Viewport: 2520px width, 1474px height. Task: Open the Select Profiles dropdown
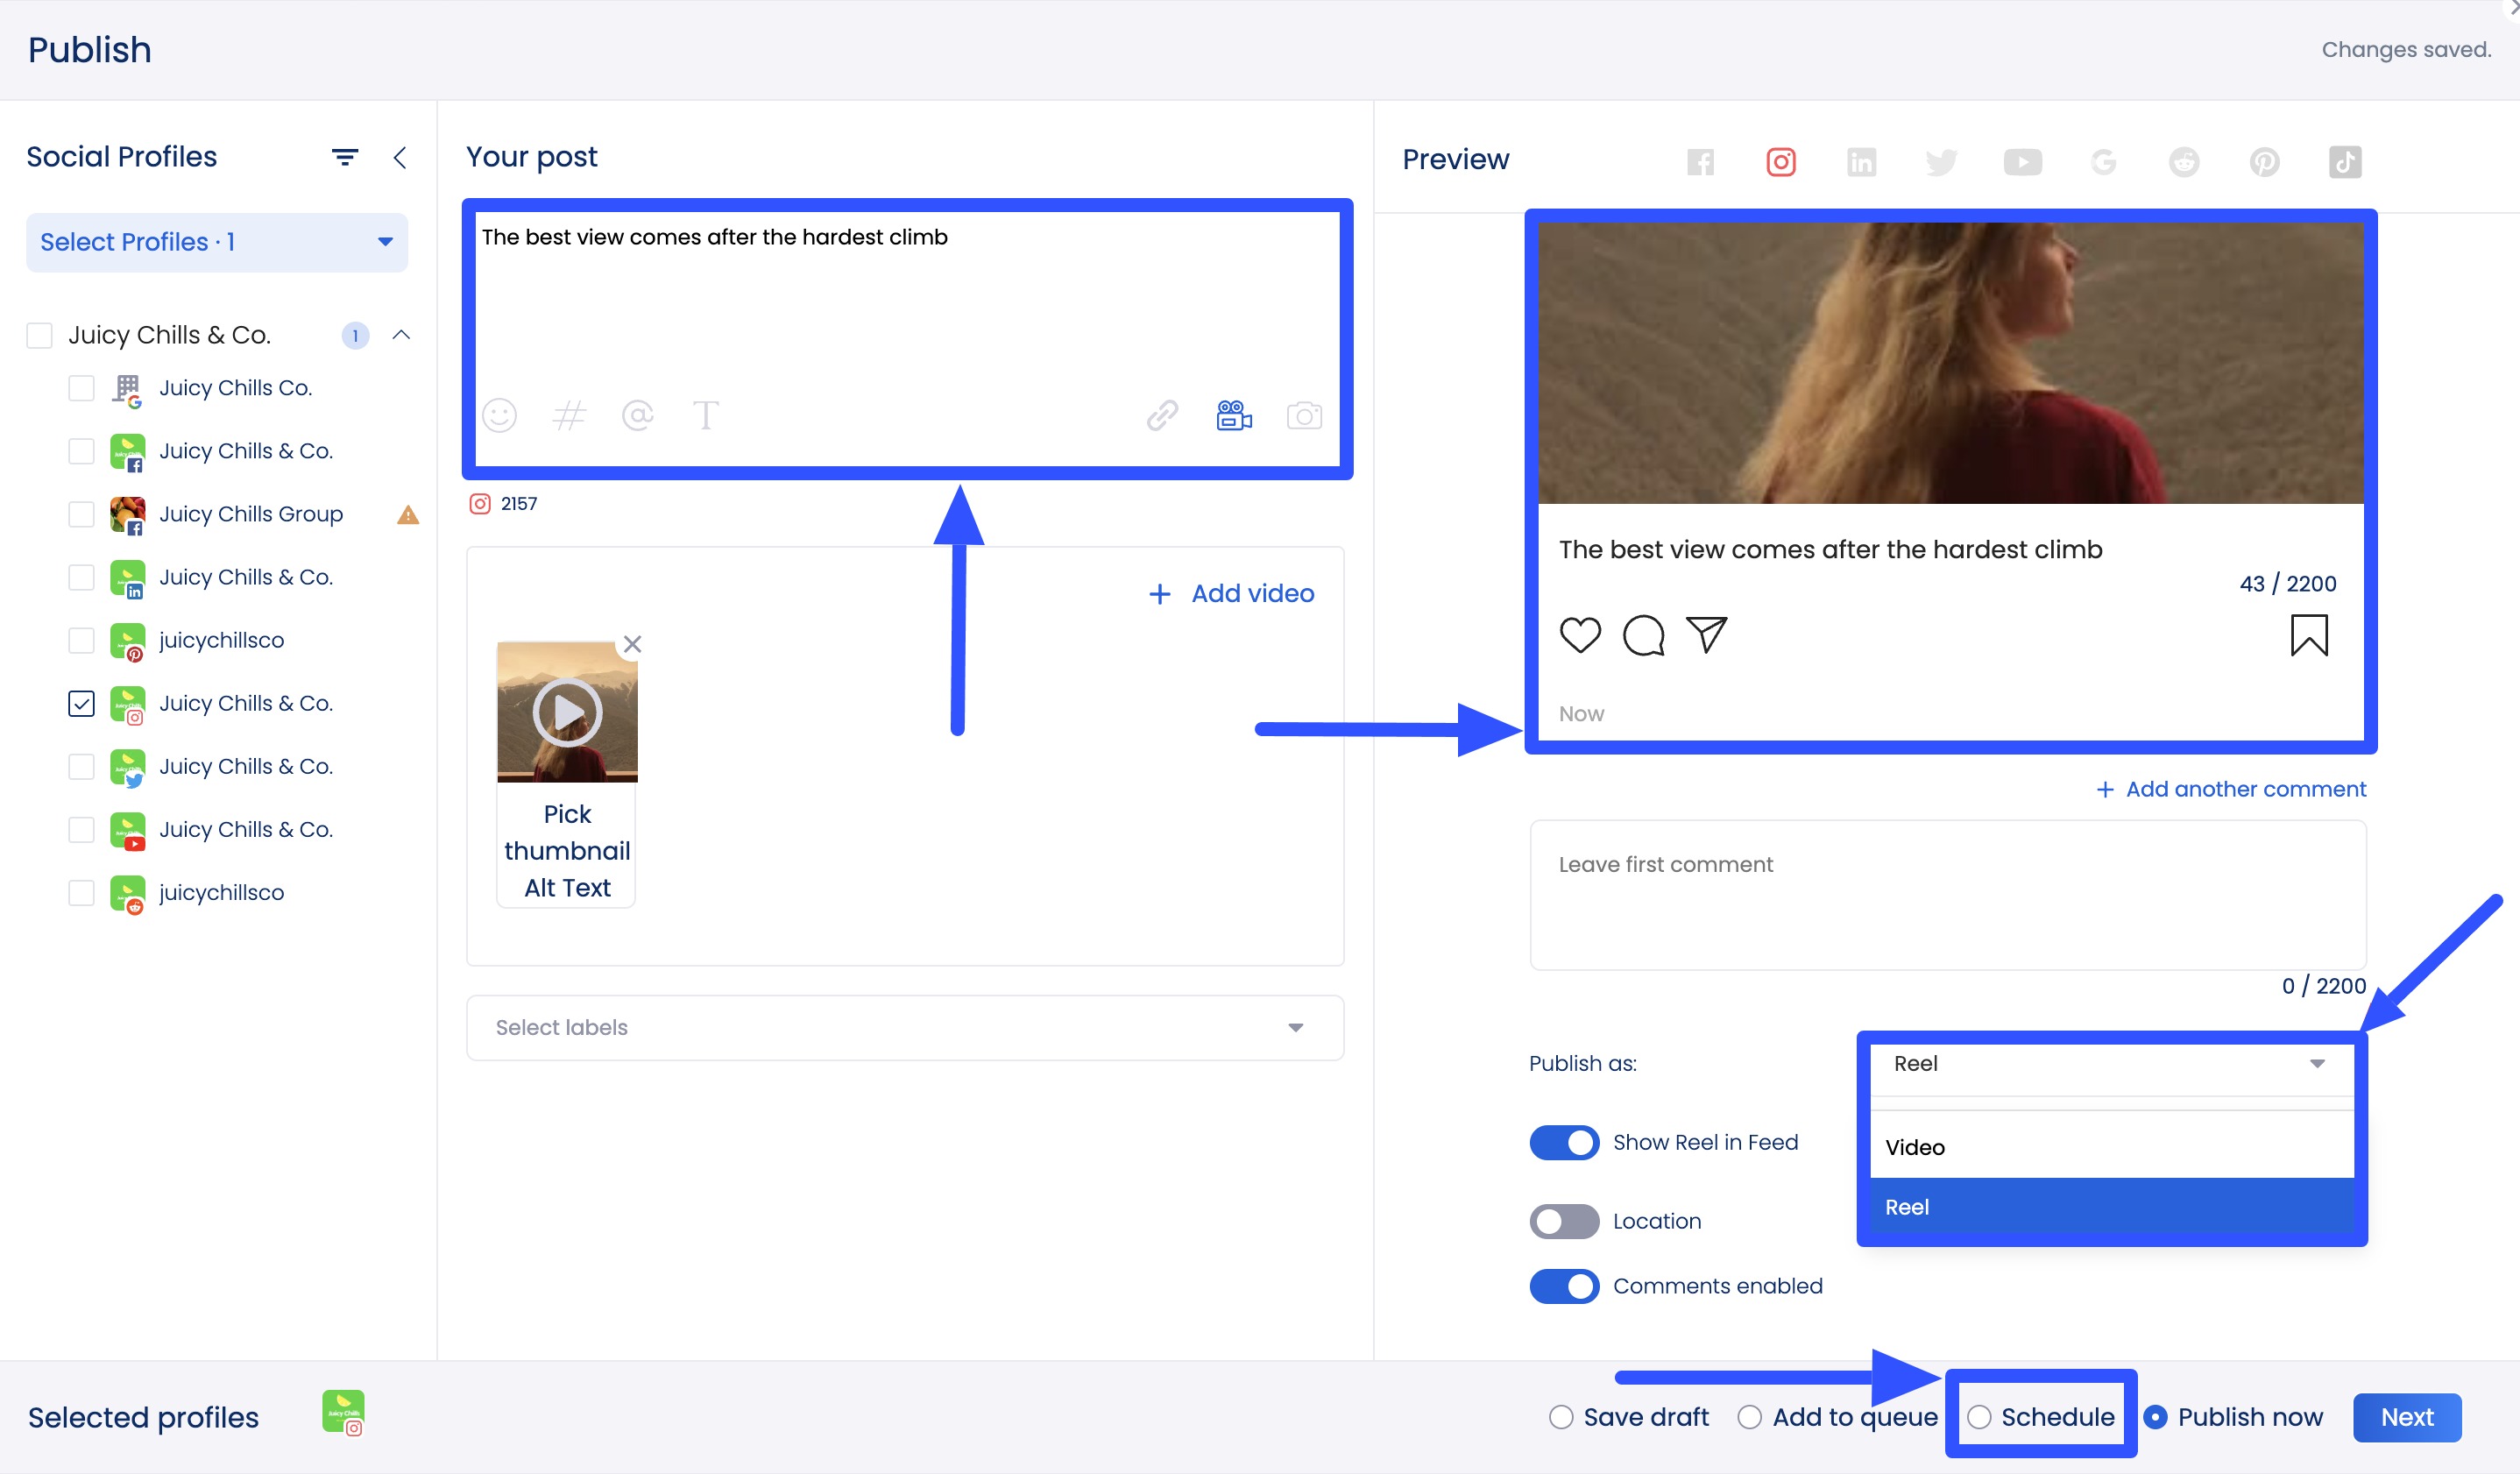coord(216,242)
